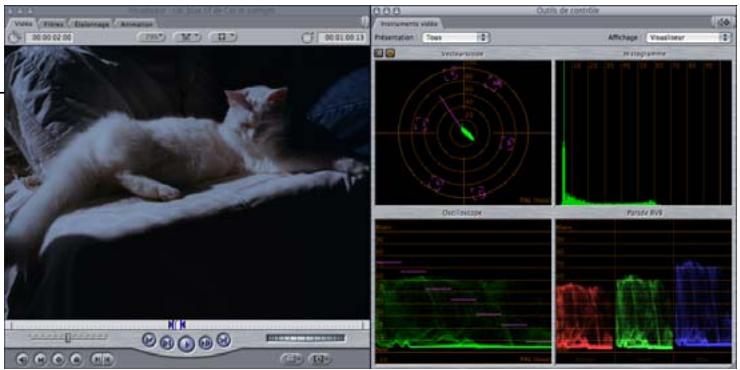Set the In point with Mark In
Image resolution: width=740 pixels, height=370 pixels.
(97, 359)
